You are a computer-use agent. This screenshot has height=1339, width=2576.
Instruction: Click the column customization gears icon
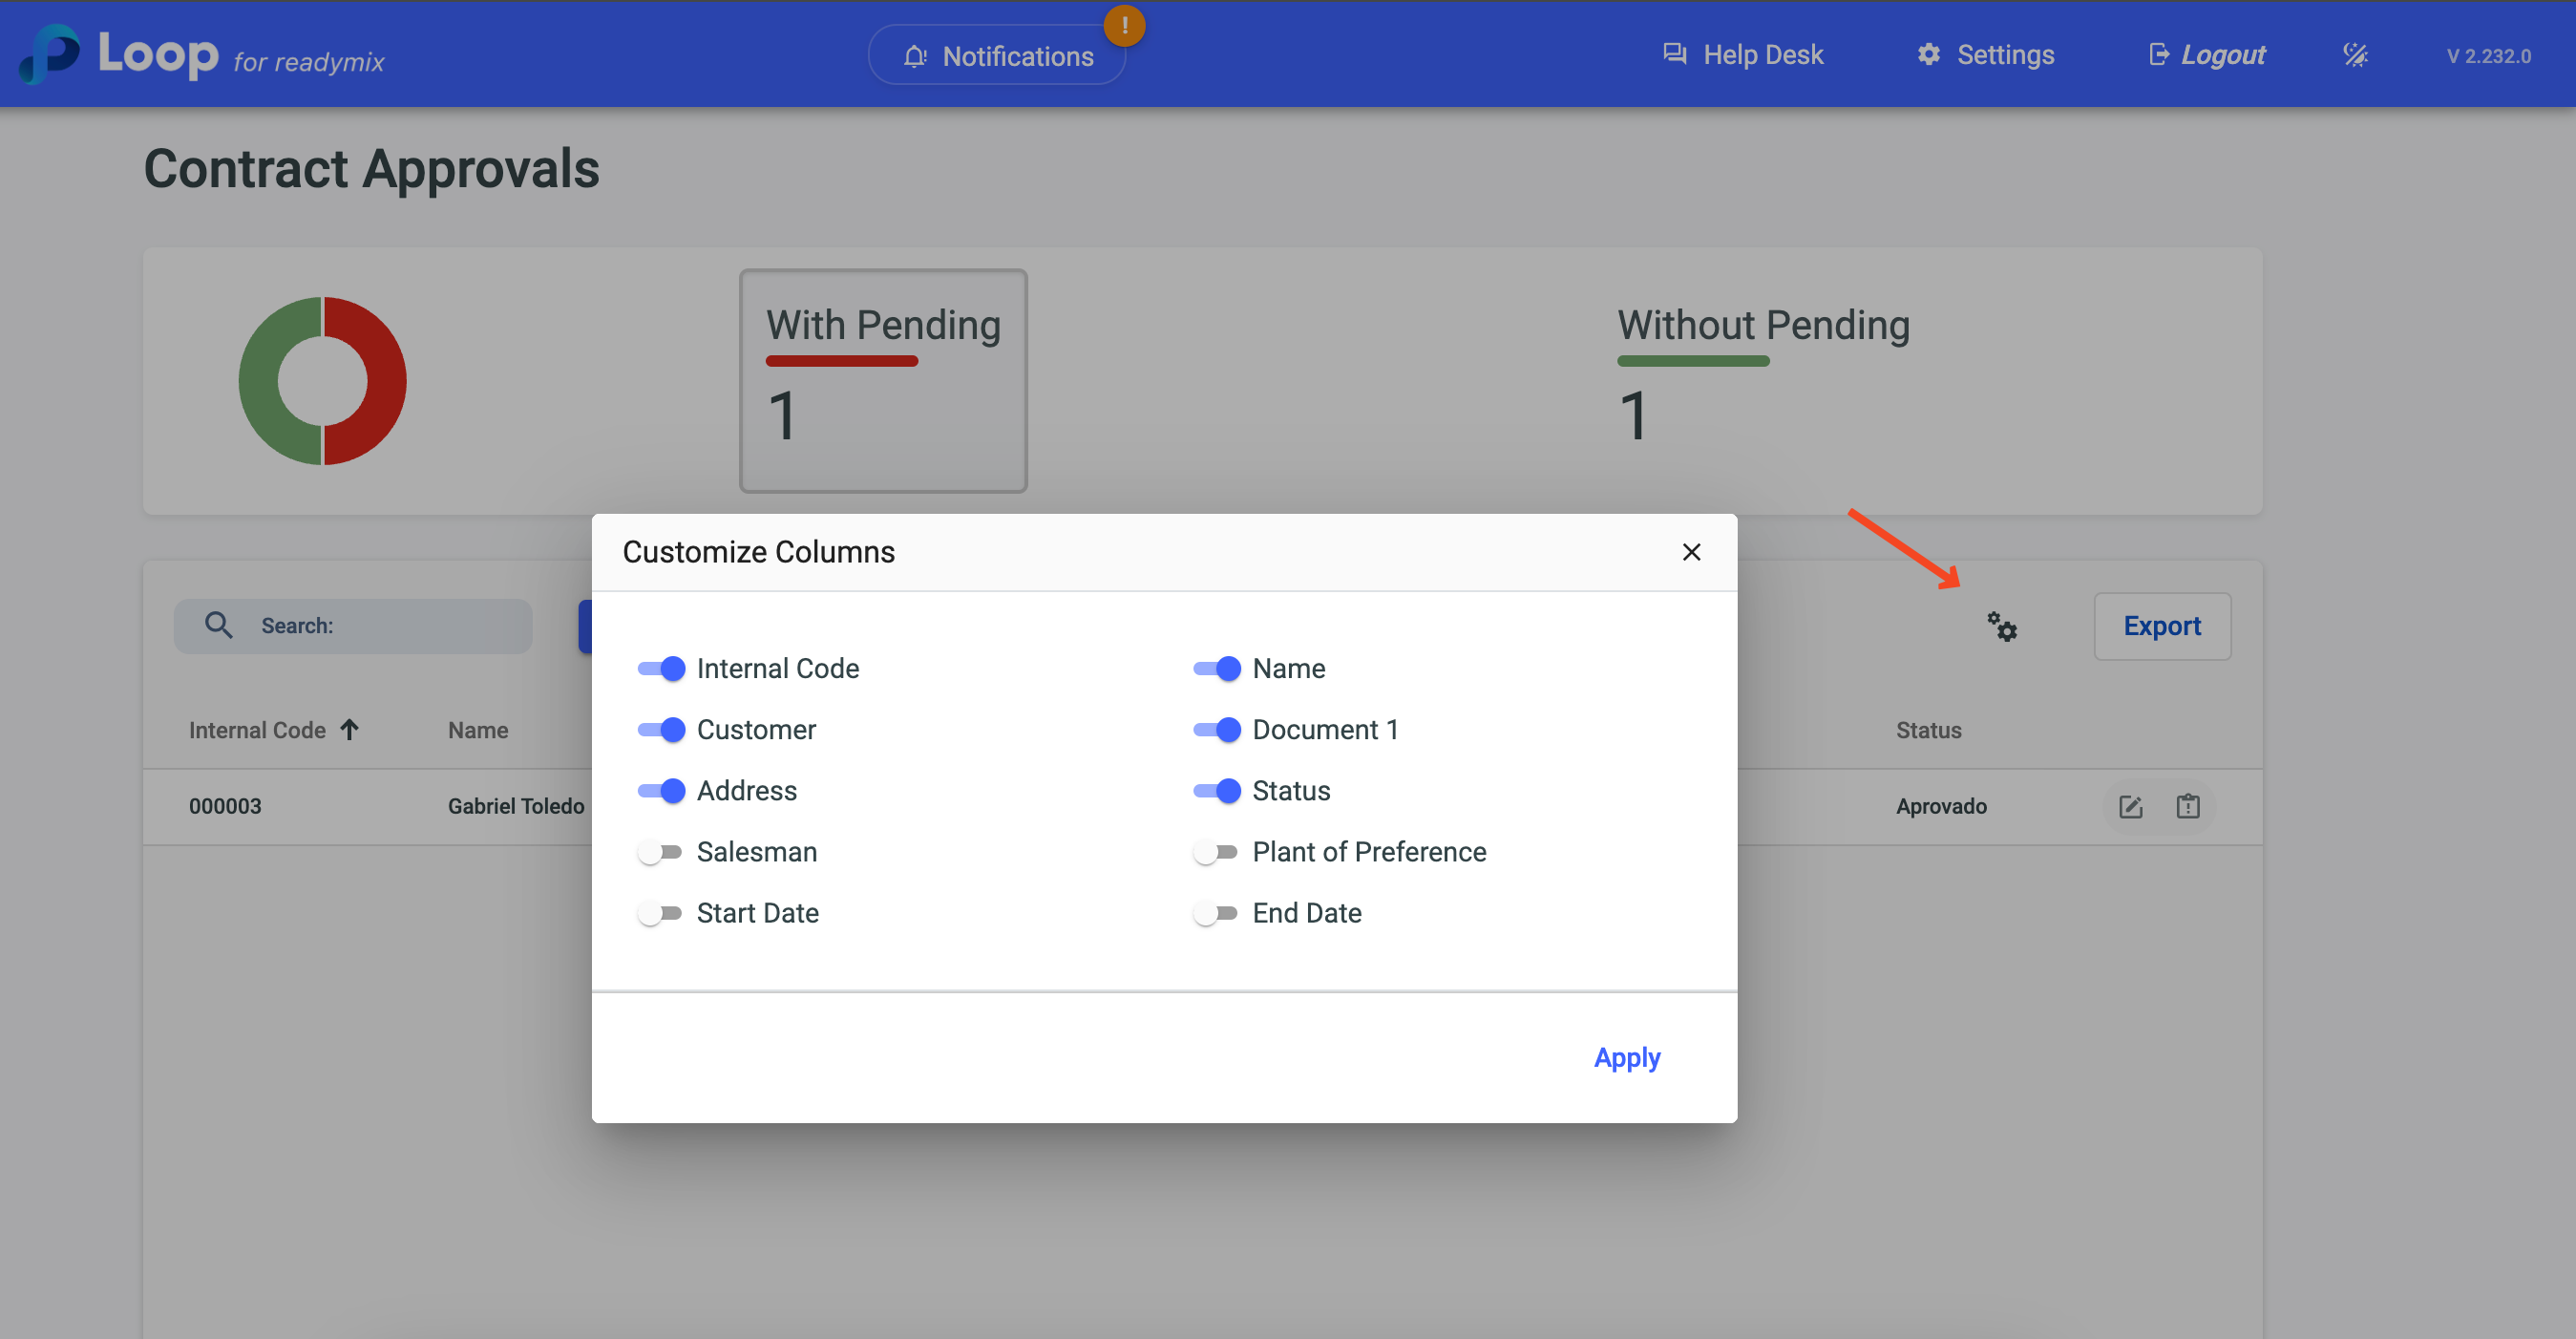(2001, 626)
